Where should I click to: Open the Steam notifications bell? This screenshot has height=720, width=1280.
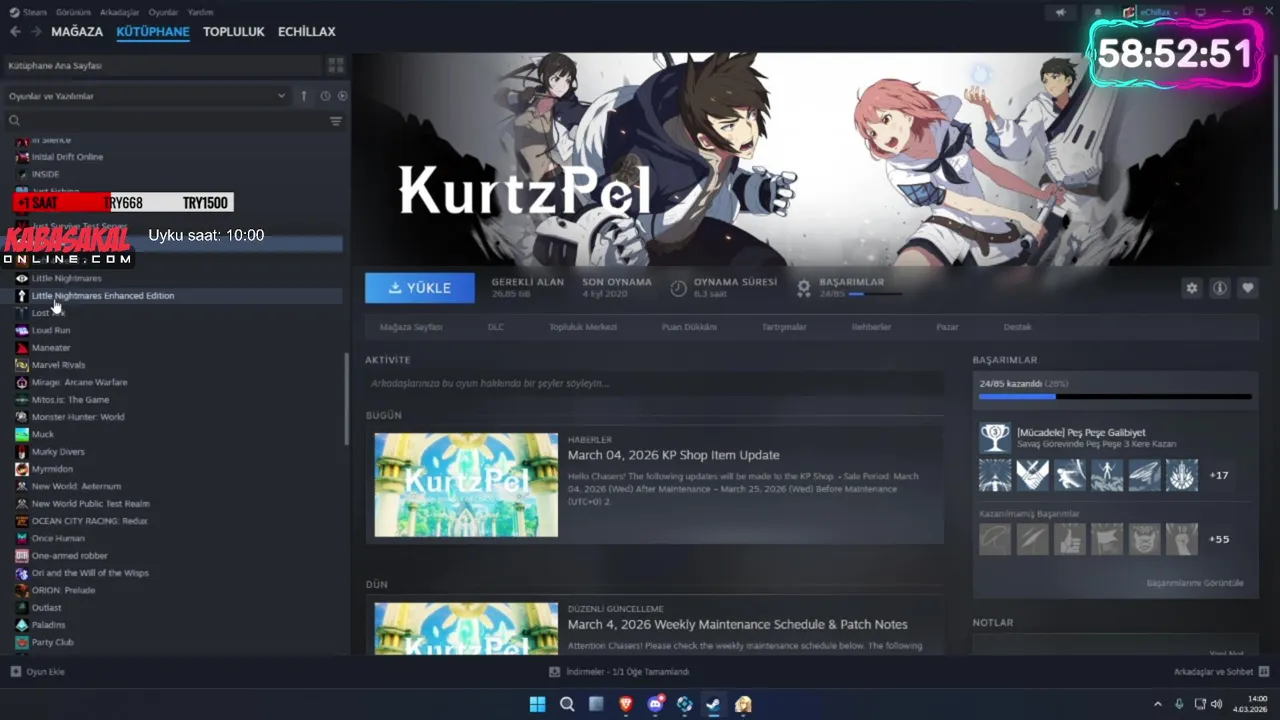[x=1097, y=12]
